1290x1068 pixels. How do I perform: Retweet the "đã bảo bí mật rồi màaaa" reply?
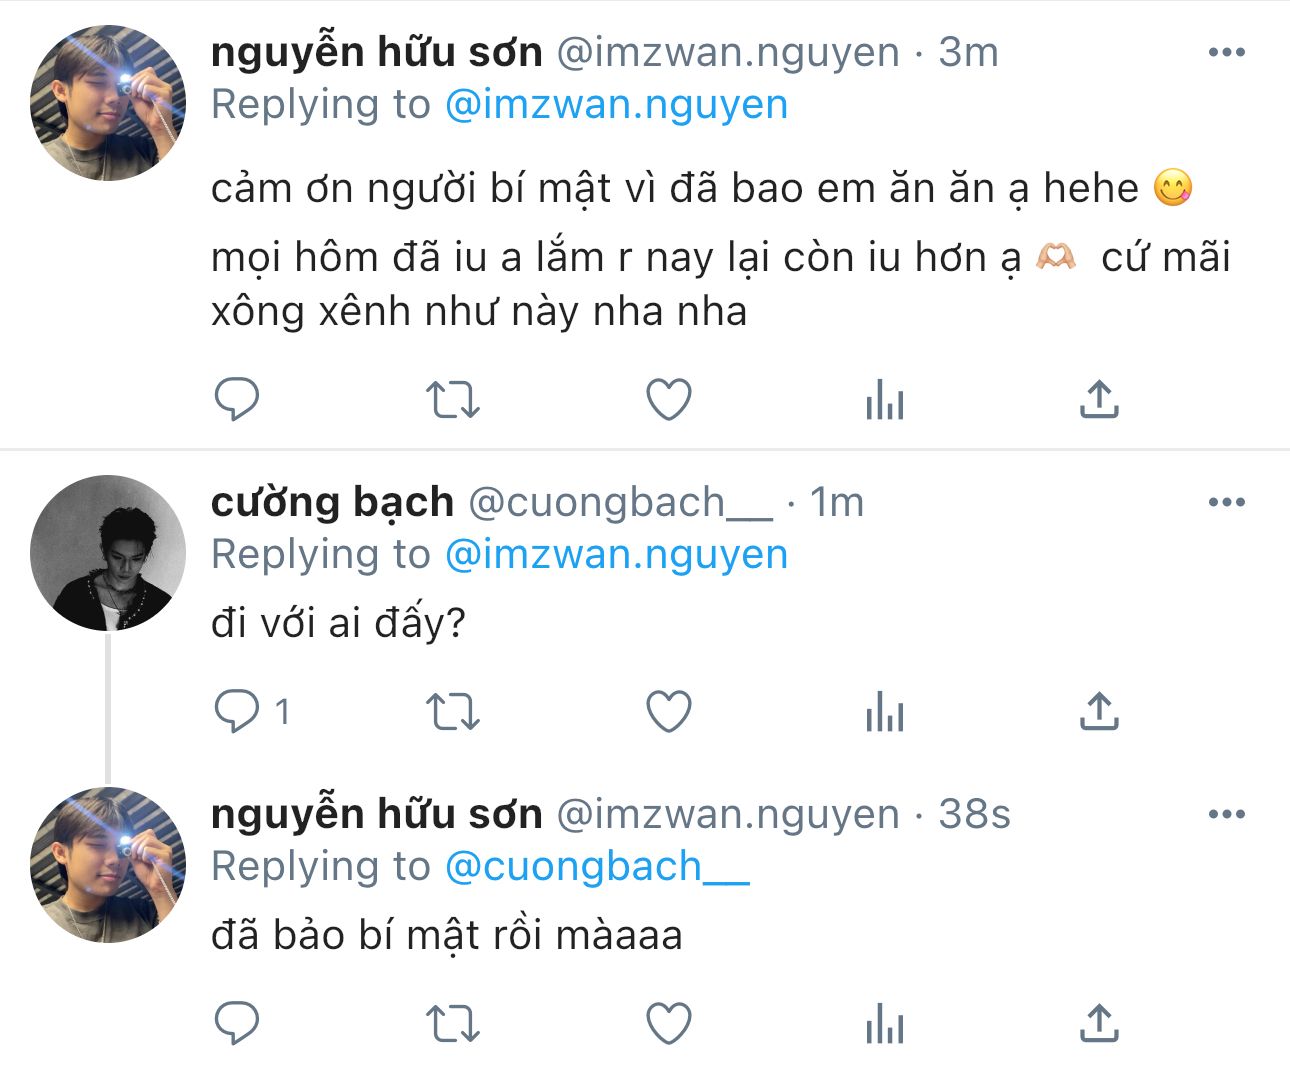pos(453,1024)
